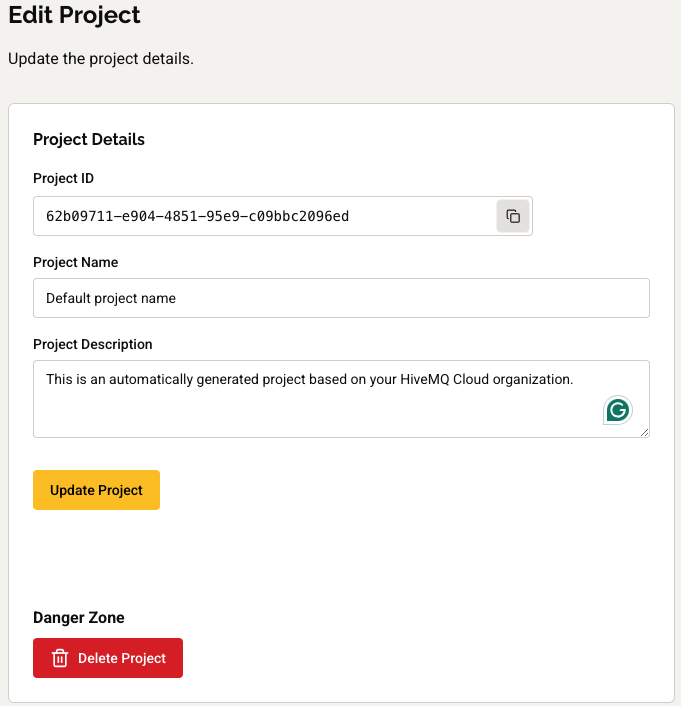681x706 pixels.
Task: Click the Project Name label
Action: tap(75, 262)
